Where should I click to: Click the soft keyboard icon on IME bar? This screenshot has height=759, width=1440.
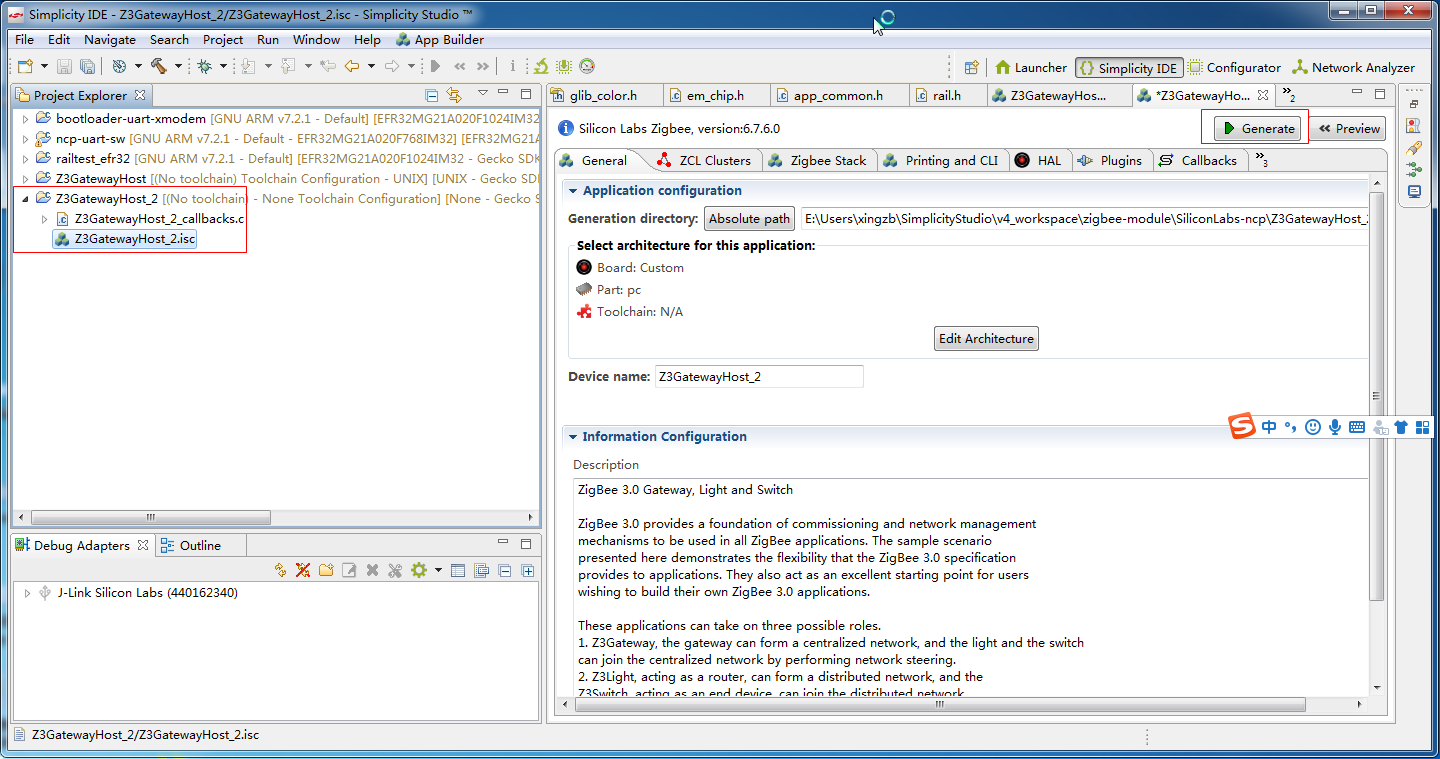1357,427
